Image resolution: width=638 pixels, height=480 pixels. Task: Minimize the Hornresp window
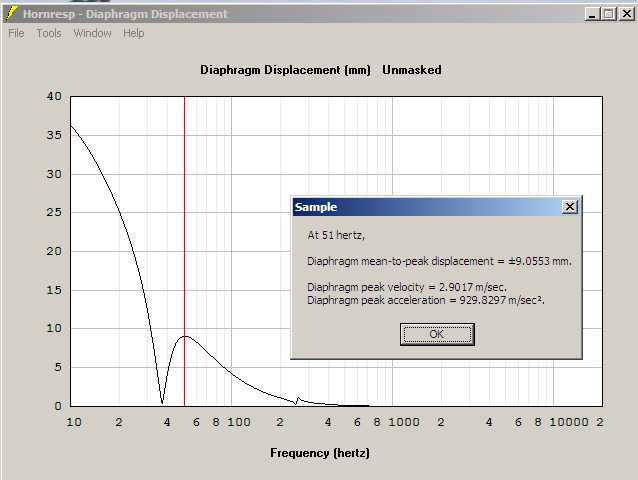592,14
